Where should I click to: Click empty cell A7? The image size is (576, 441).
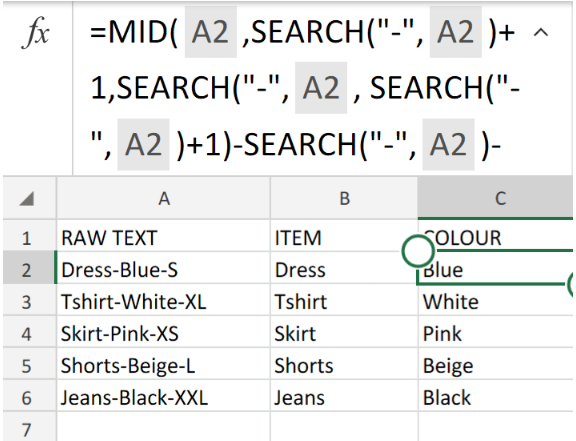163,427
